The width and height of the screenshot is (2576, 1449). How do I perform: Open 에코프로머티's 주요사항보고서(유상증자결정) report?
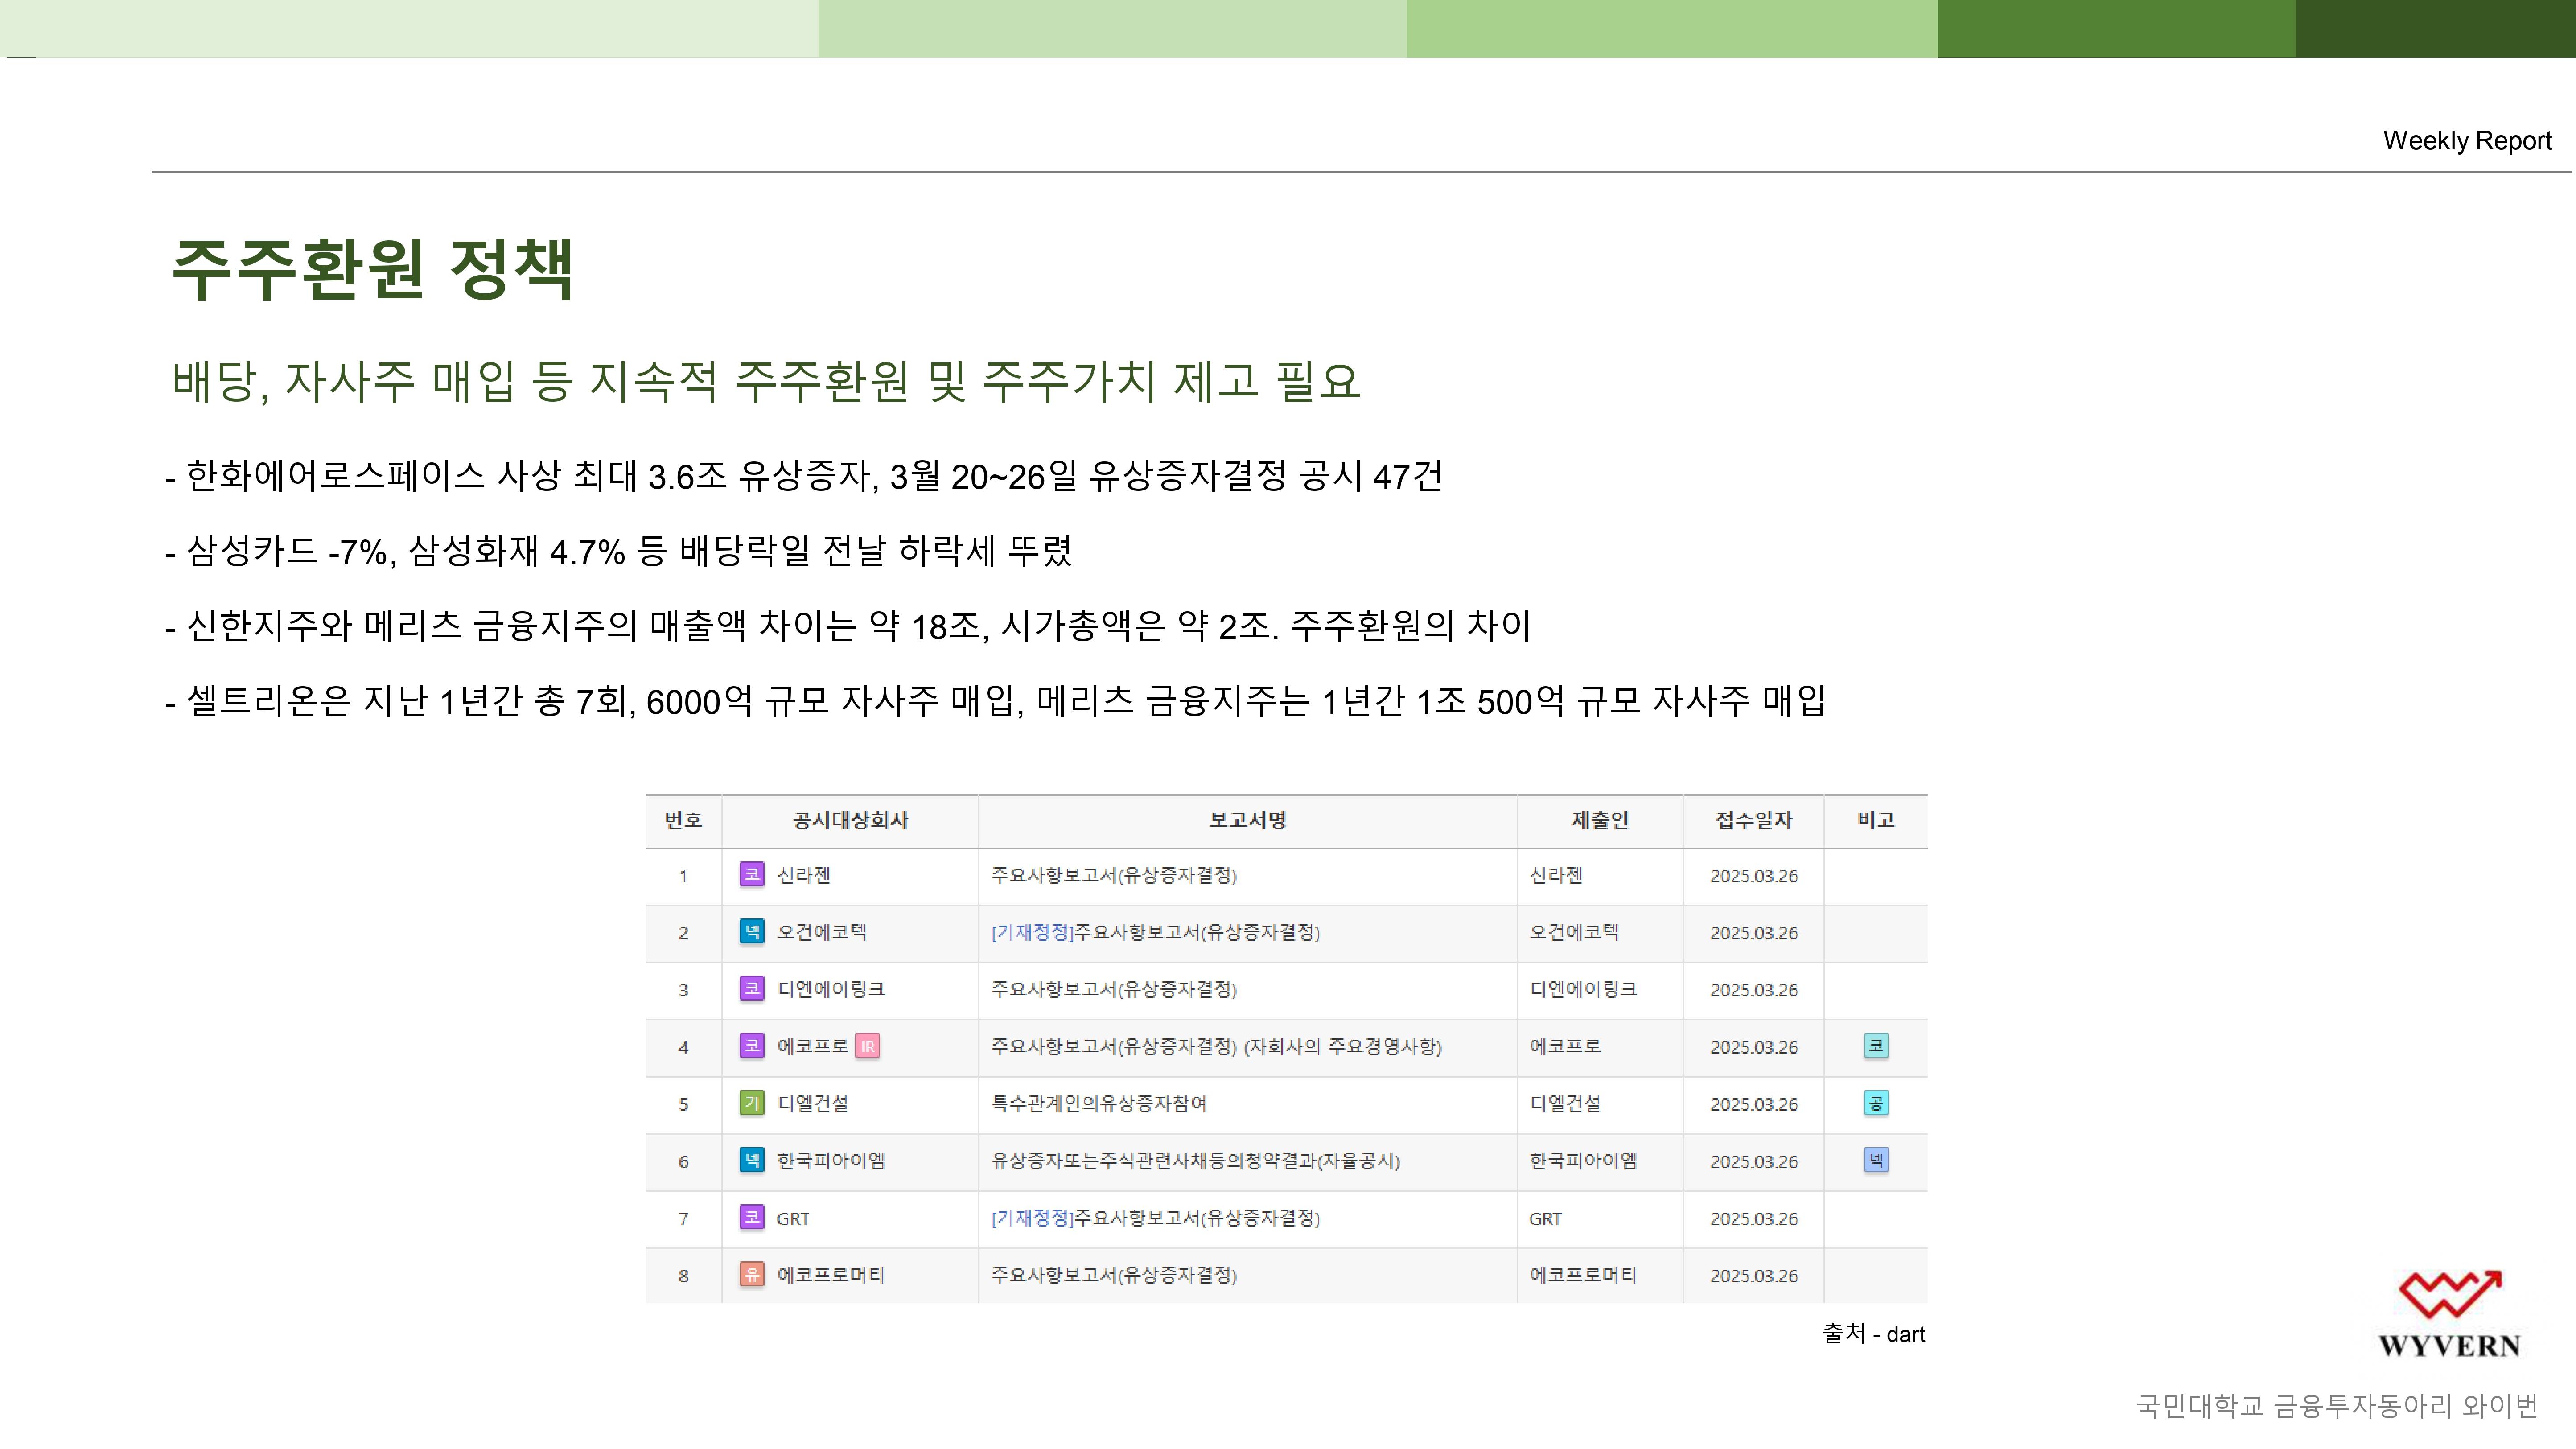tap(1114, 1275)
